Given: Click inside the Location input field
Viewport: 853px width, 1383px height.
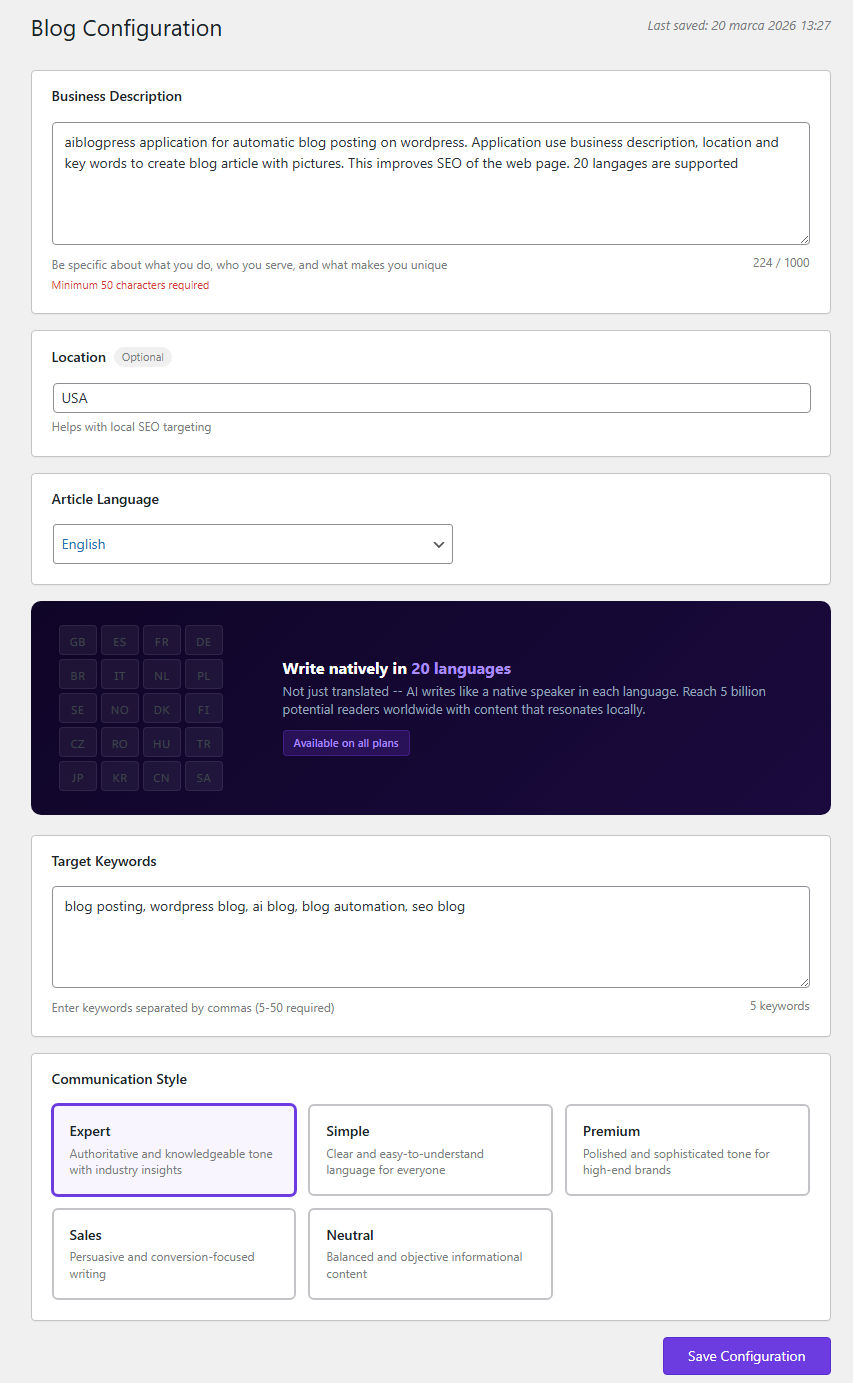Looking at the screenshot, I should click(430, 397).
